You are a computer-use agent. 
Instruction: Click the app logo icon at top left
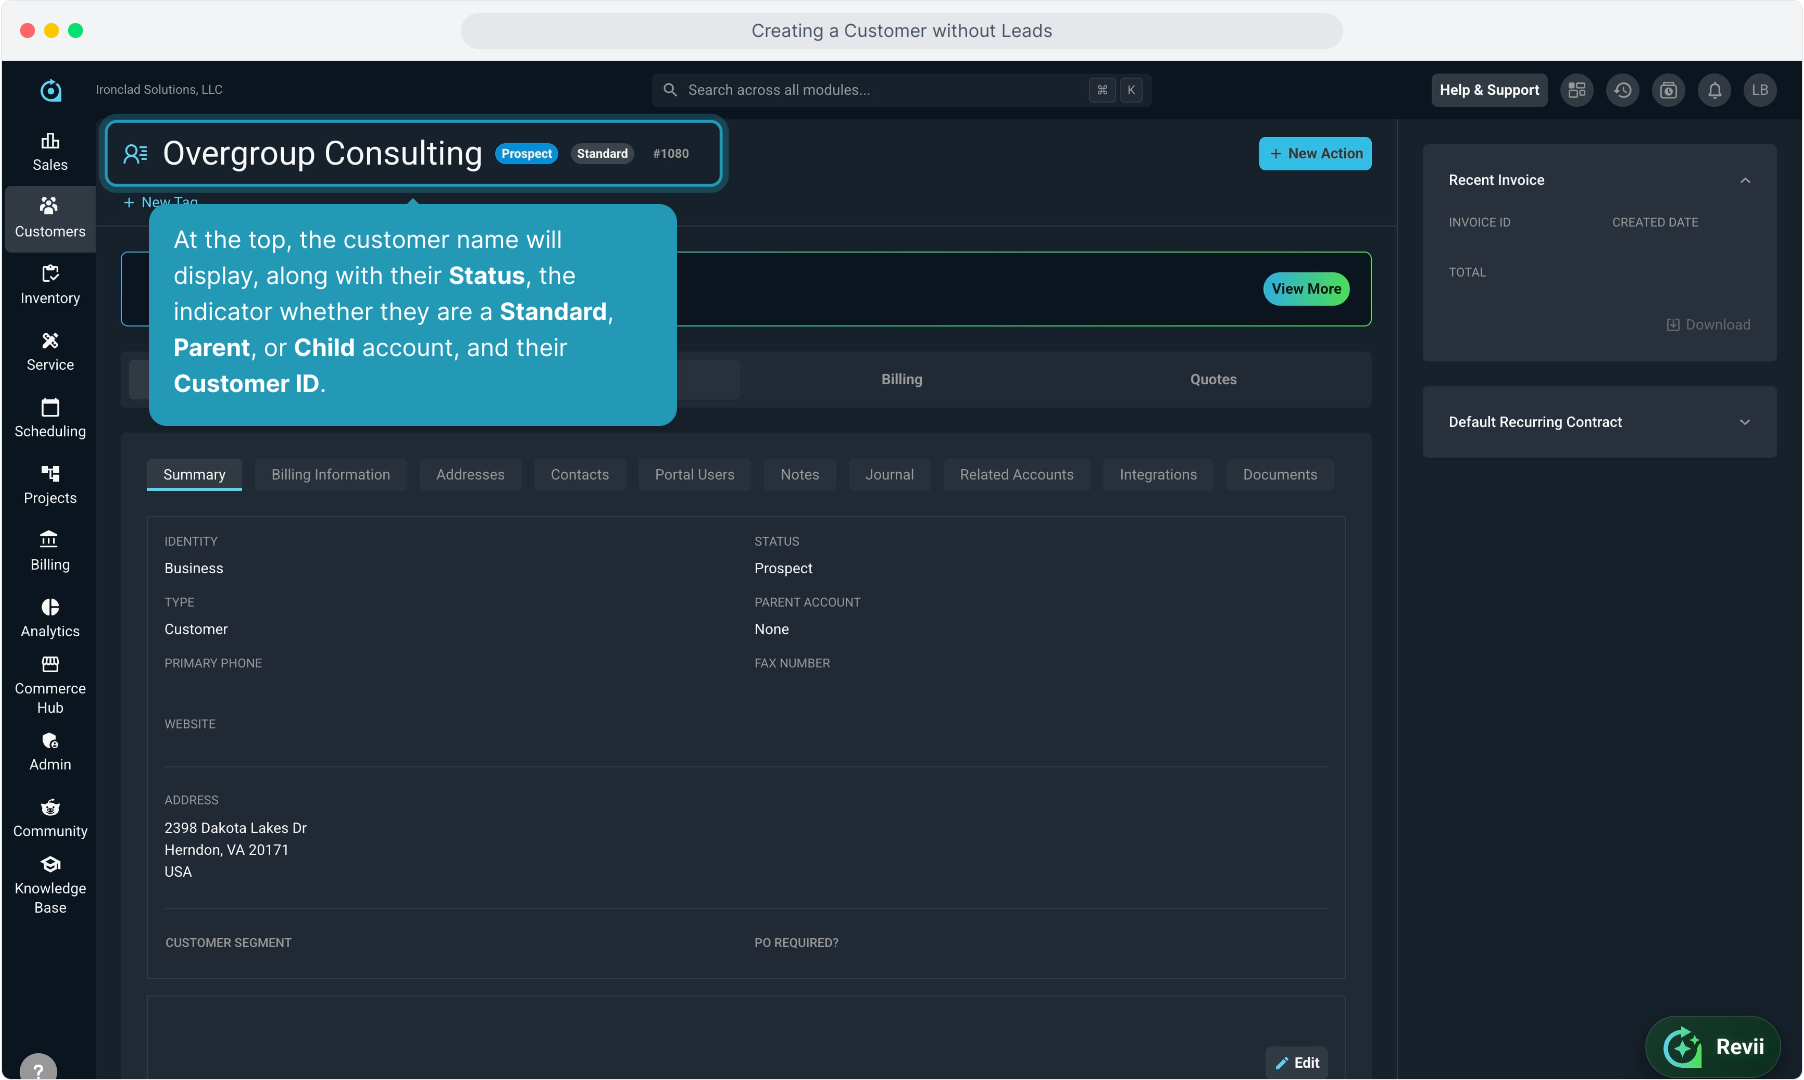click(50, 90)
